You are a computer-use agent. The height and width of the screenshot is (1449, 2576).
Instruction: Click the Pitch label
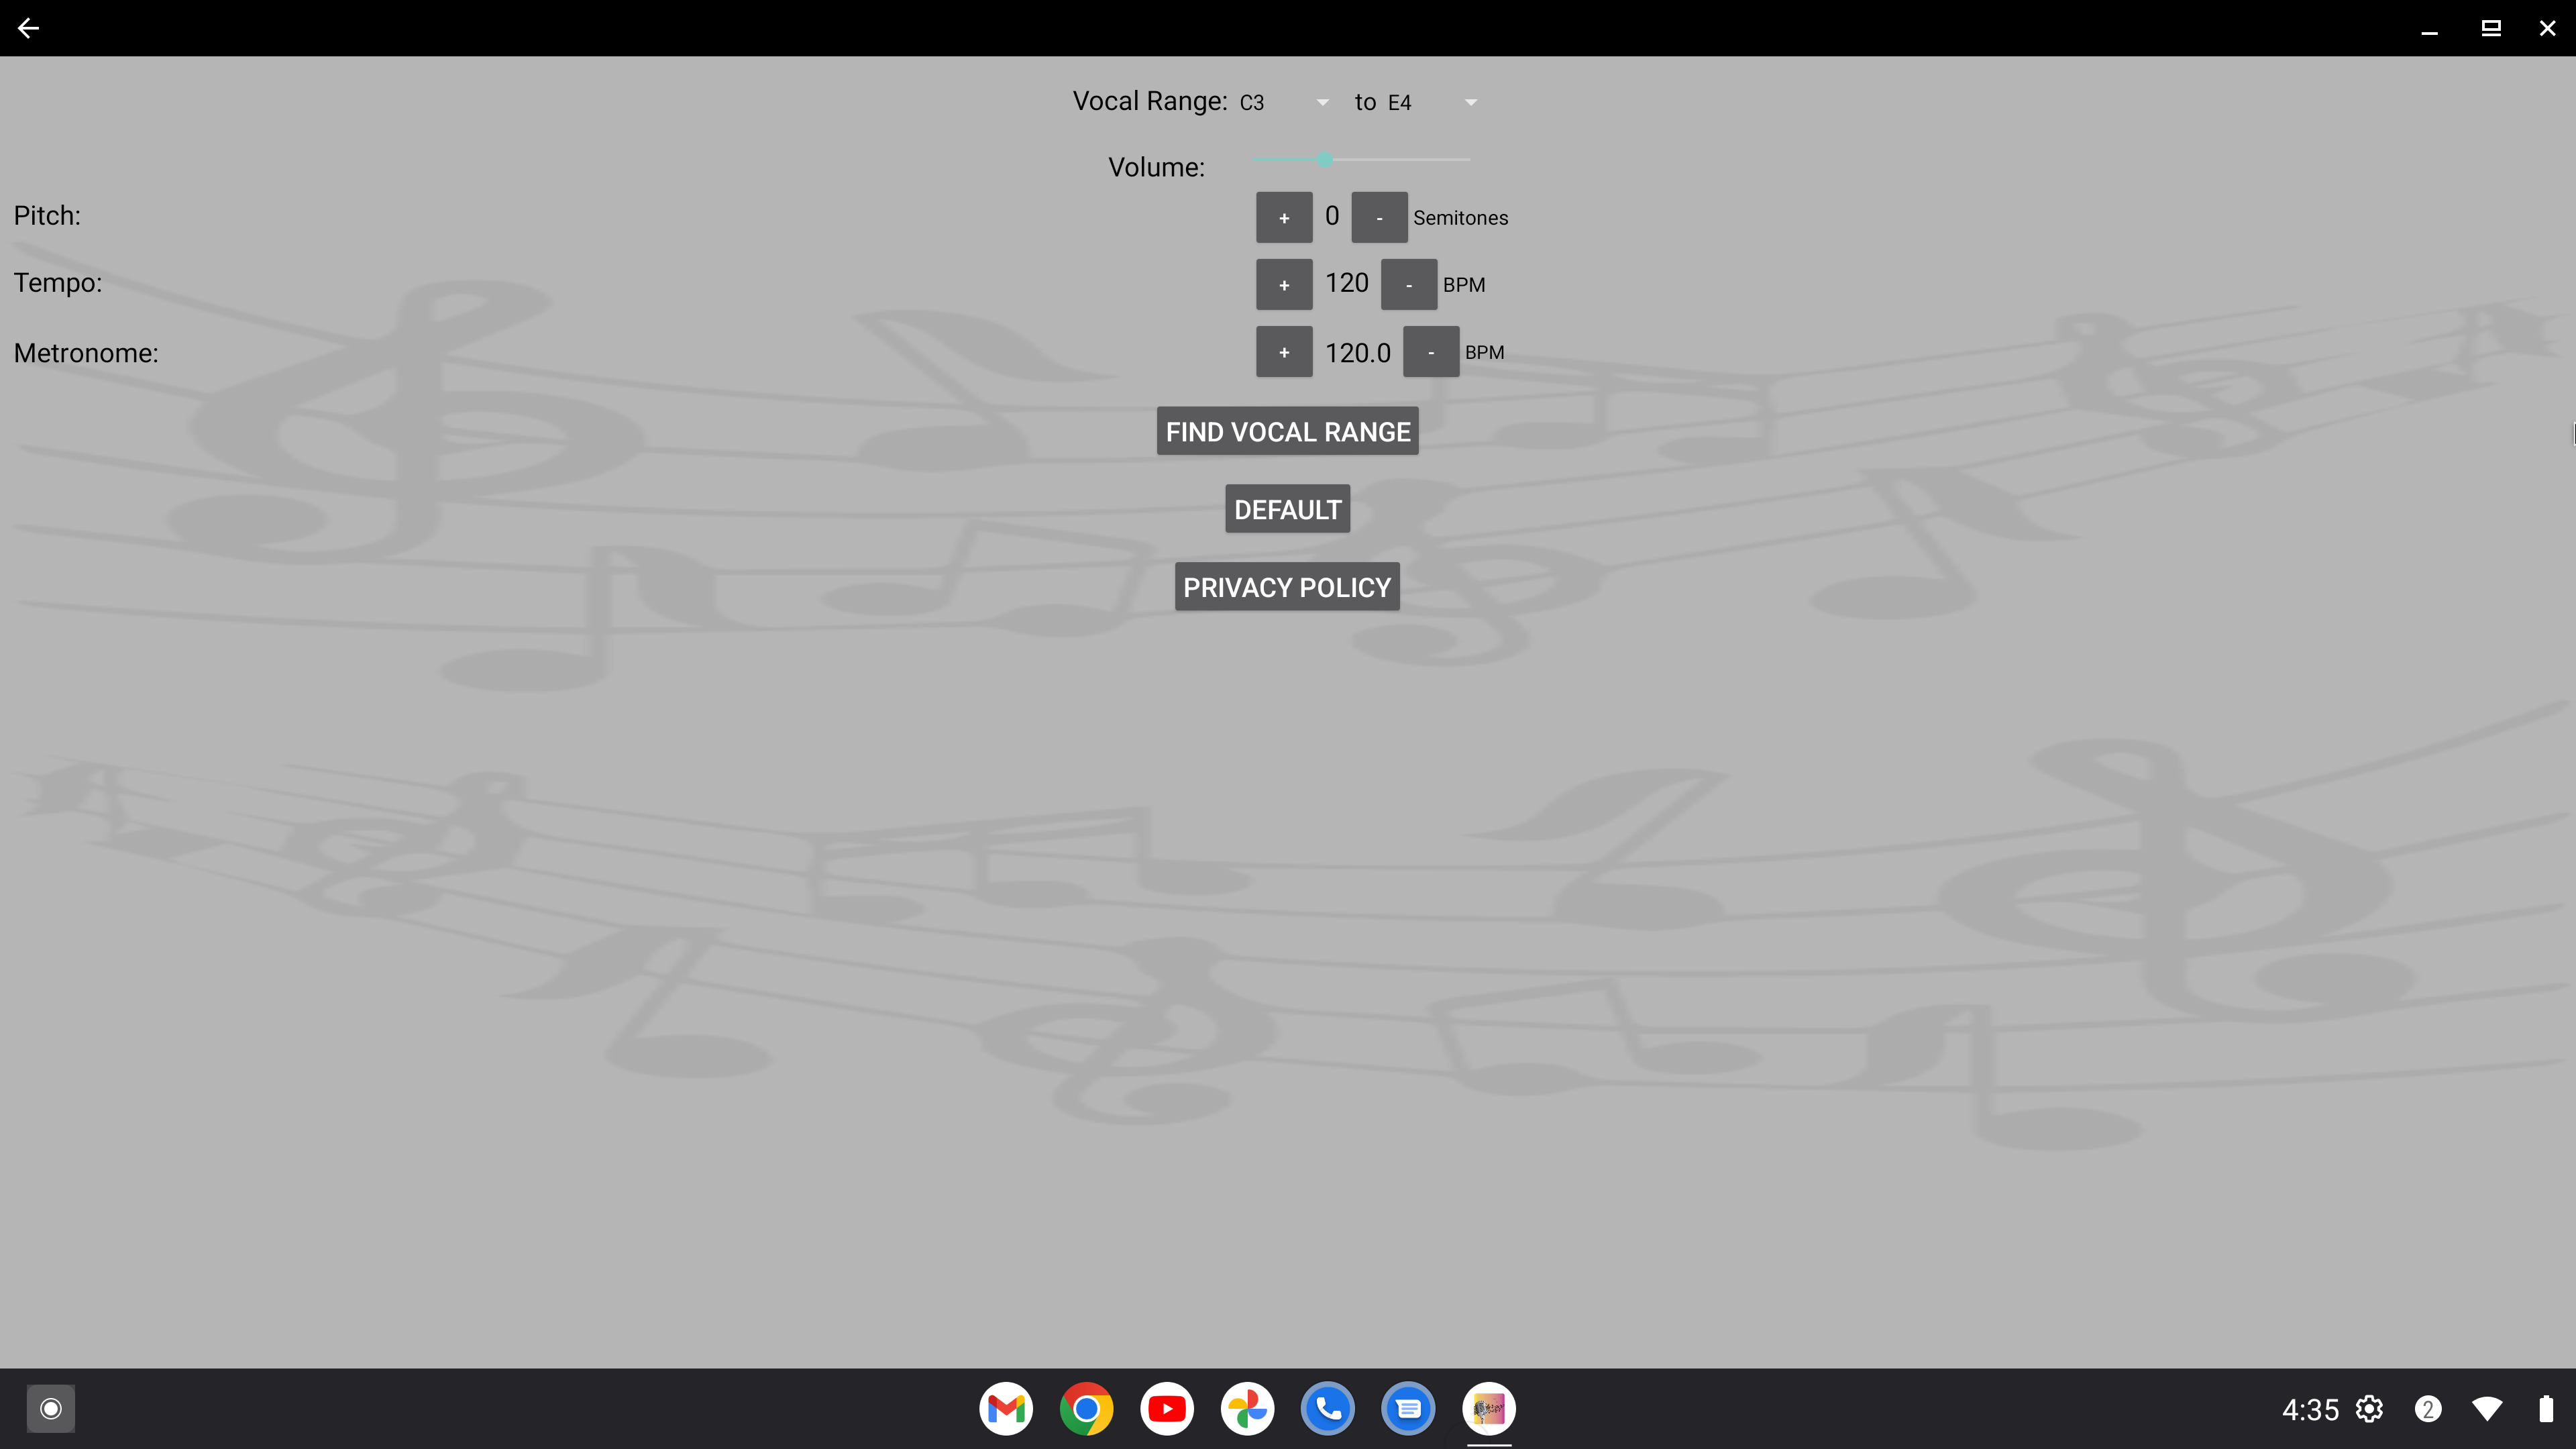[47, 216]
